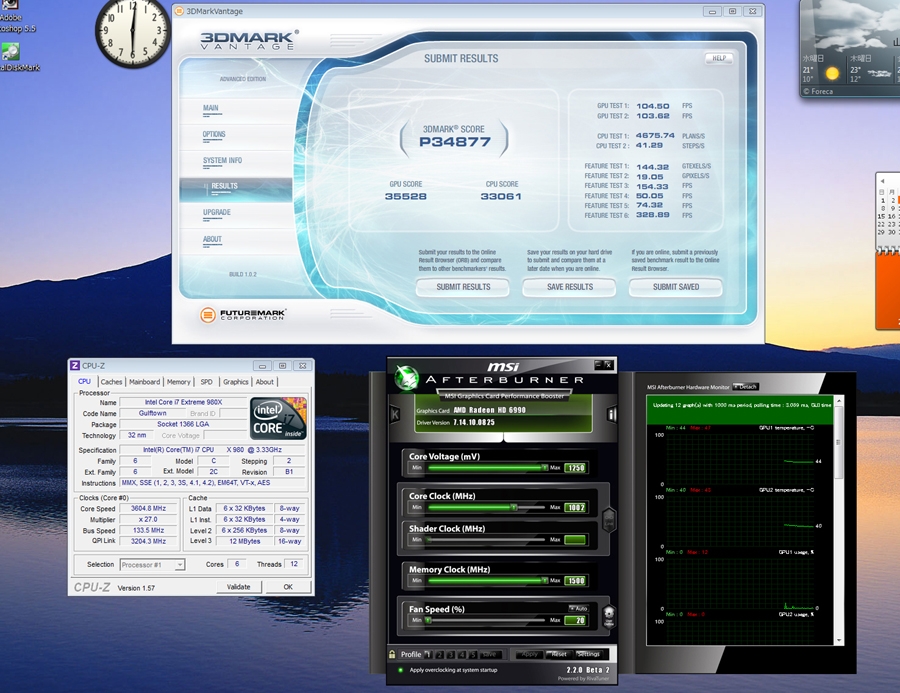Switch to the About tab in CPU-Z

tap(265, 382)
